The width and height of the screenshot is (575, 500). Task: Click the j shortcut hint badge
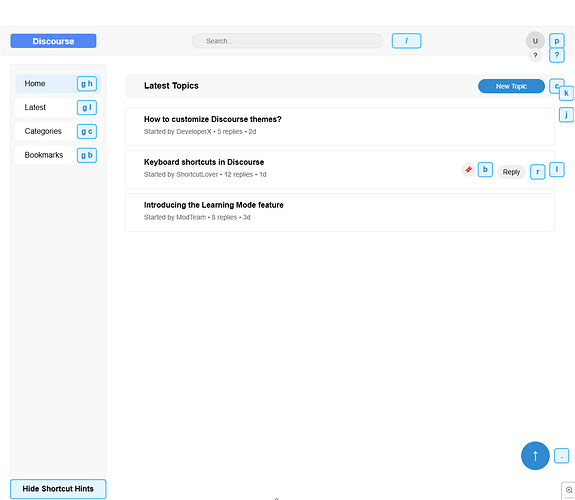[566, 115]
